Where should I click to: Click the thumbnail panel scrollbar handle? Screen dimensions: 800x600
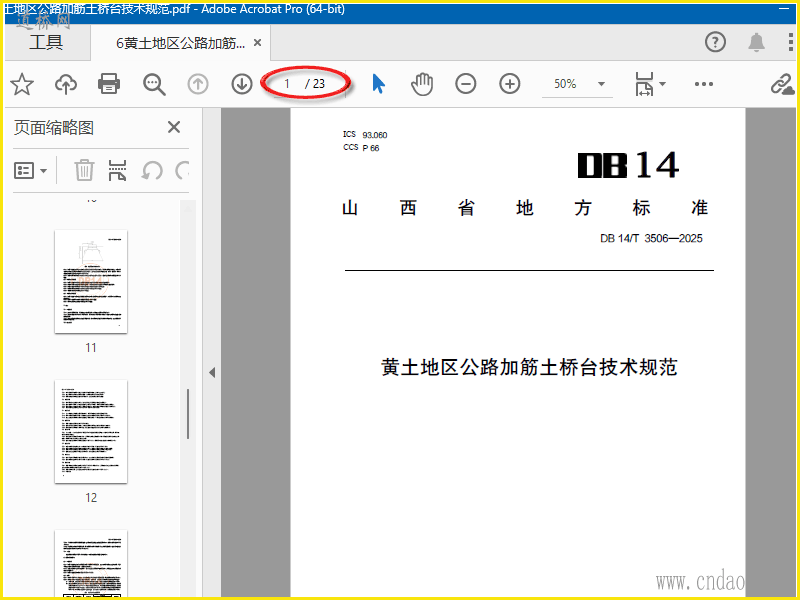click(x=188, y=414)
